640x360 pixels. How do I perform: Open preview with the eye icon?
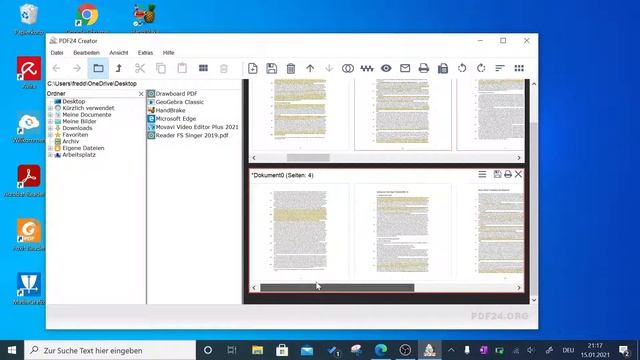point(386,68)
